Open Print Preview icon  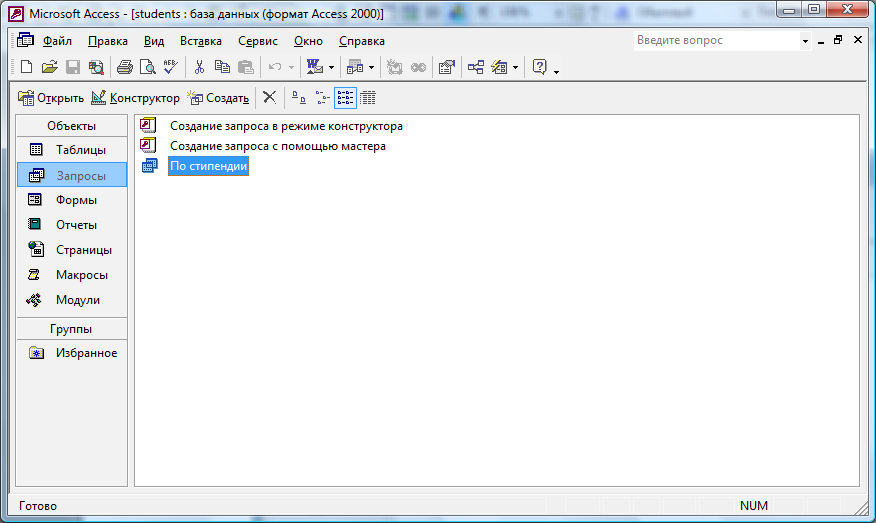[147, 68]
